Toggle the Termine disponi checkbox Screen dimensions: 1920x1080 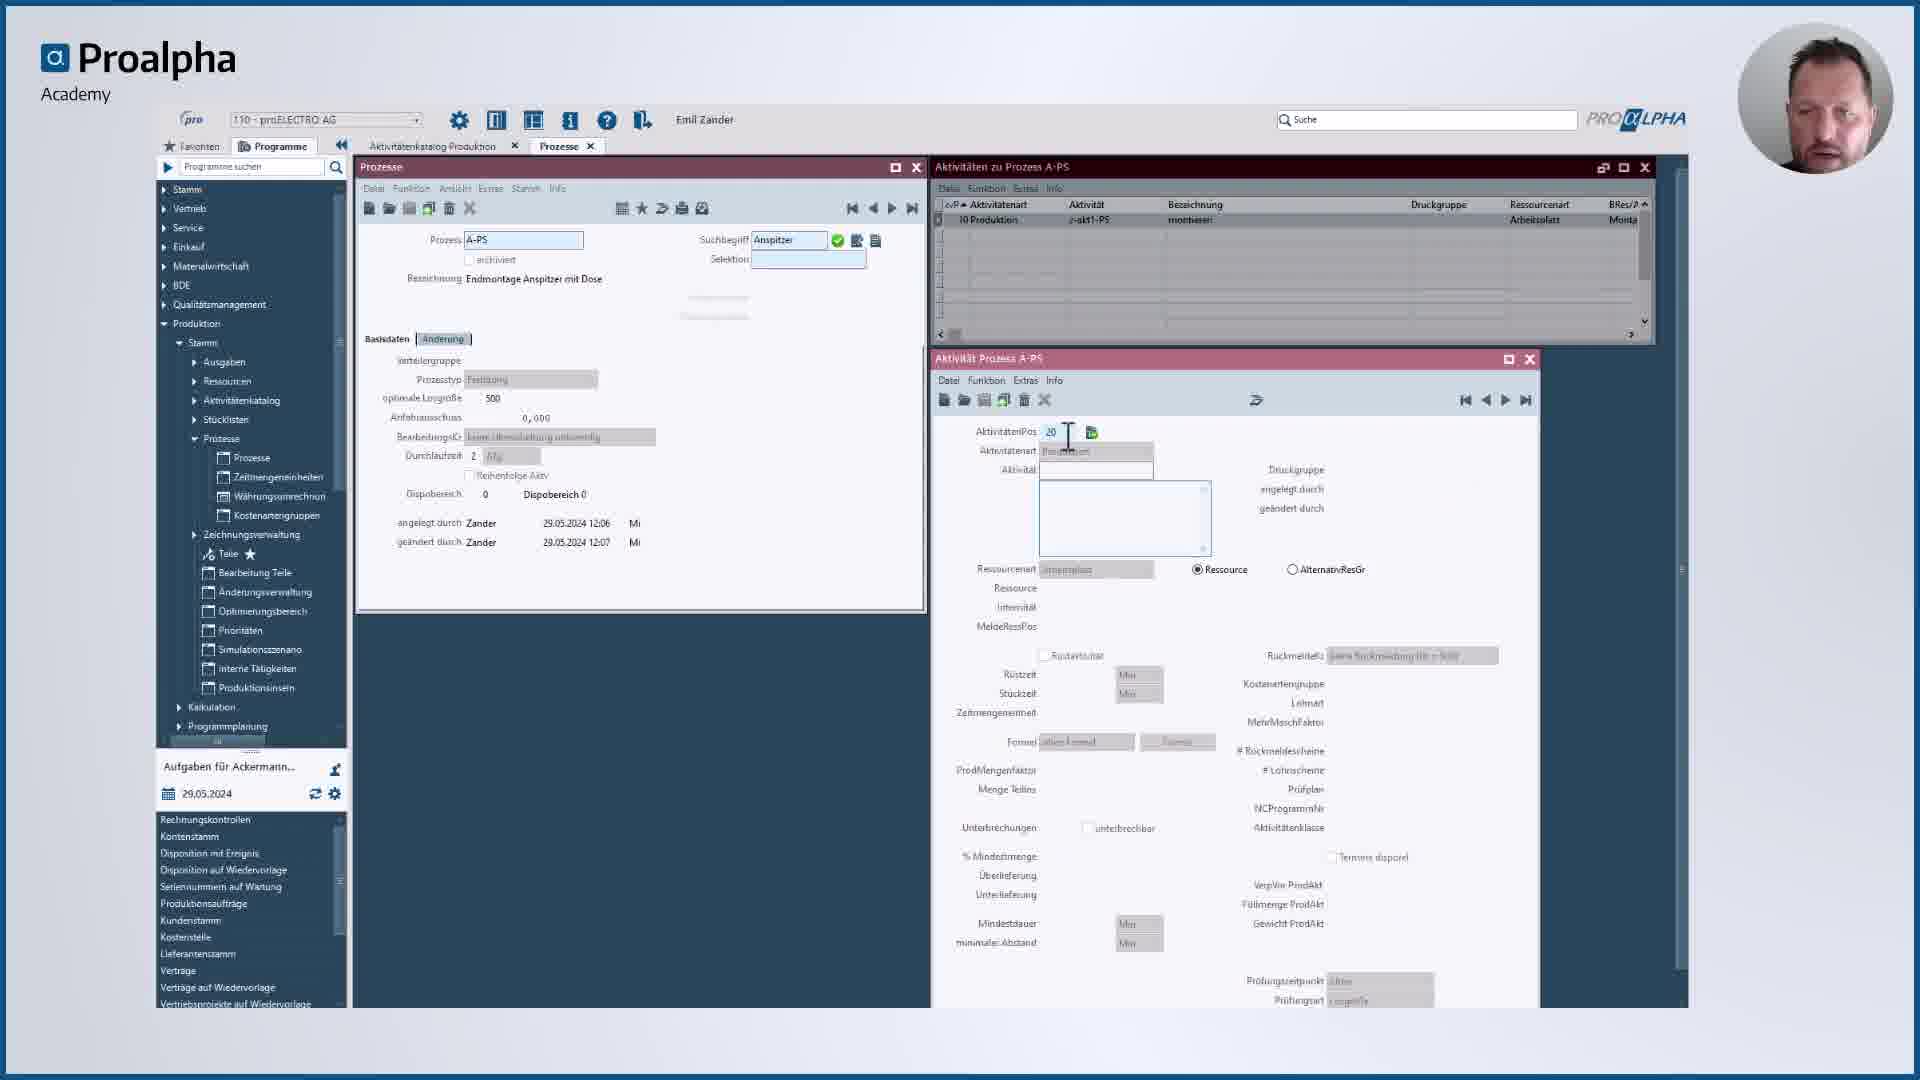pyautogui.click(x=1332, y=857)
